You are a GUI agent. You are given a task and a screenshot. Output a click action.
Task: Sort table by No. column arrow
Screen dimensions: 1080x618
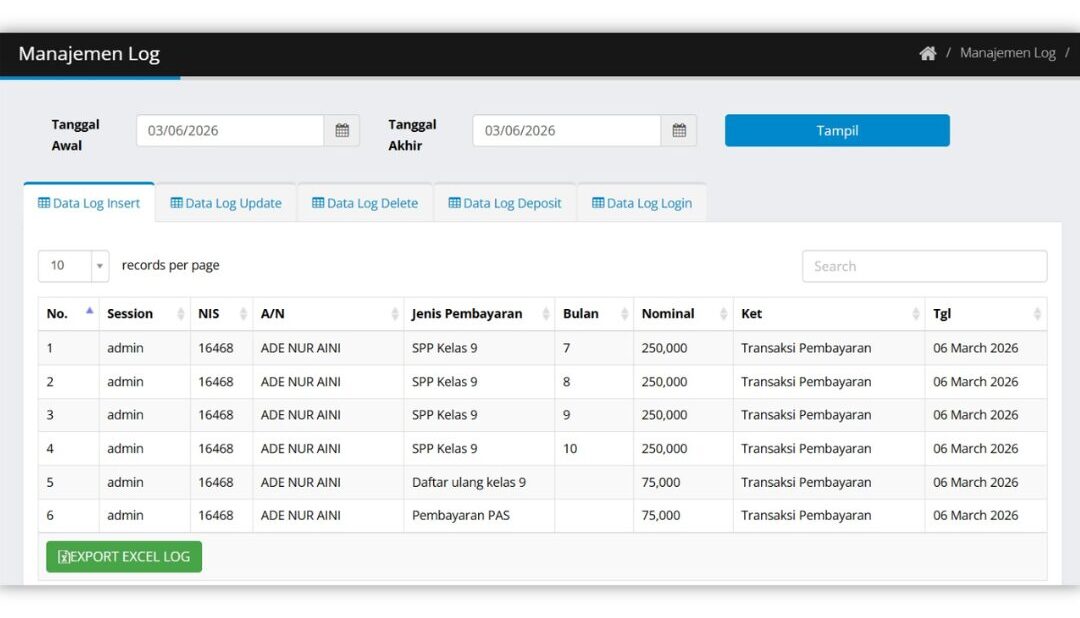tap(89, 311)
